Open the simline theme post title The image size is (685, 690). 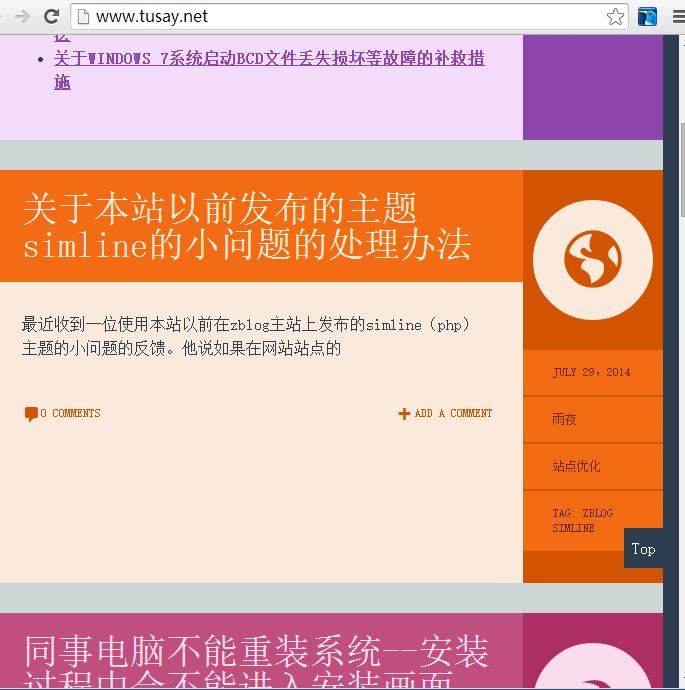tap(246, 226)
